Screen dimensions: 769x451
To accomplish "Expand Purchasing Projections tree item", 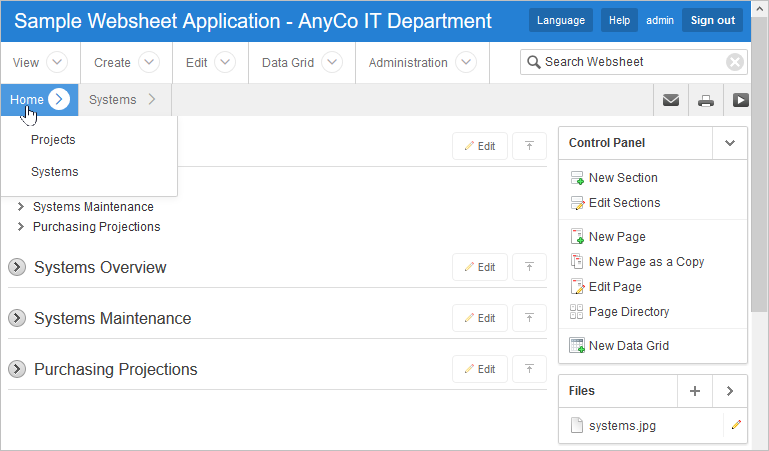I will click(22, 227).
